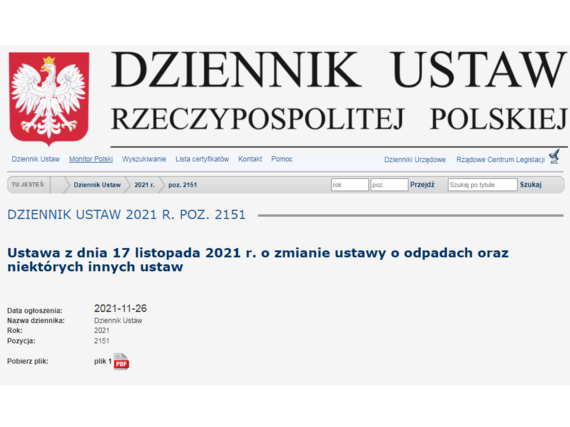Click the RZECZYPOSPOLITEJ POLSKIEJ banner subtitle

click(339, 119)
